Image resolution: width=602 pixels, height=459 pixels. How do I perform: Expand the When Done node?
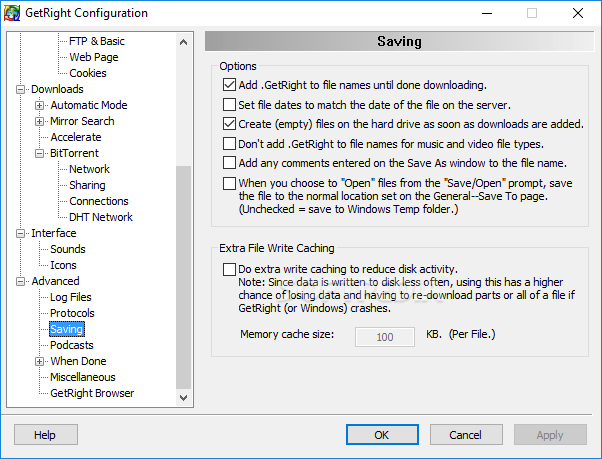(39, 362)
